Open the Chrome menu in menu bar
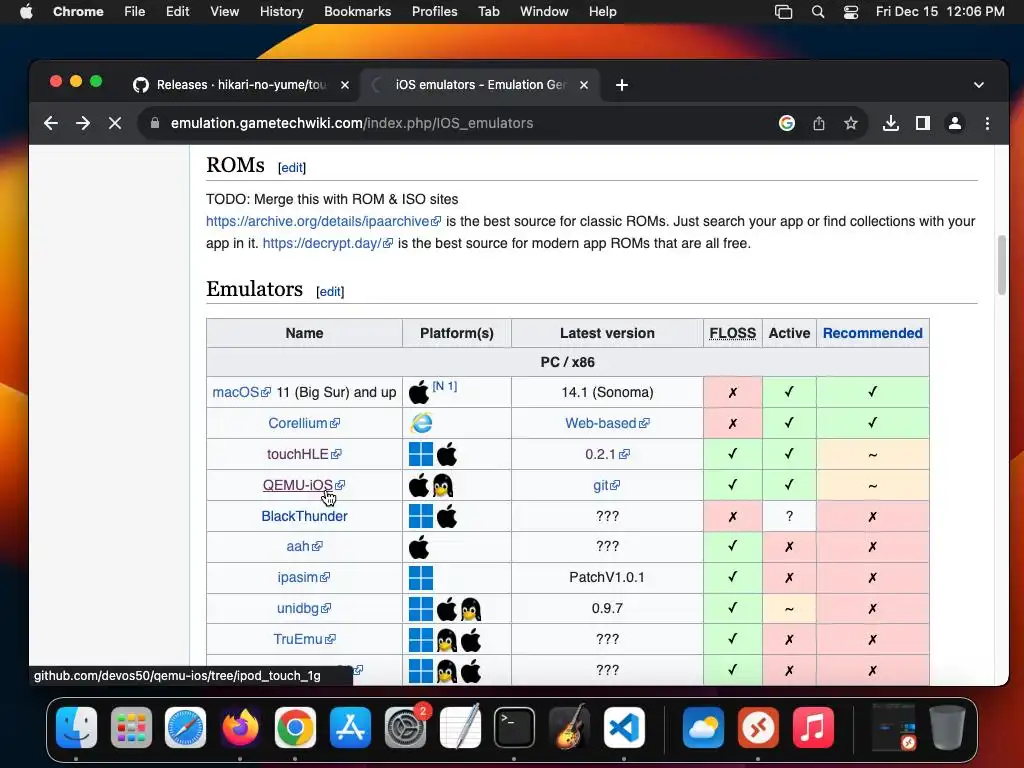This screenshot has height=768, width=1024. pyautogui.click(x=78, y=11)
